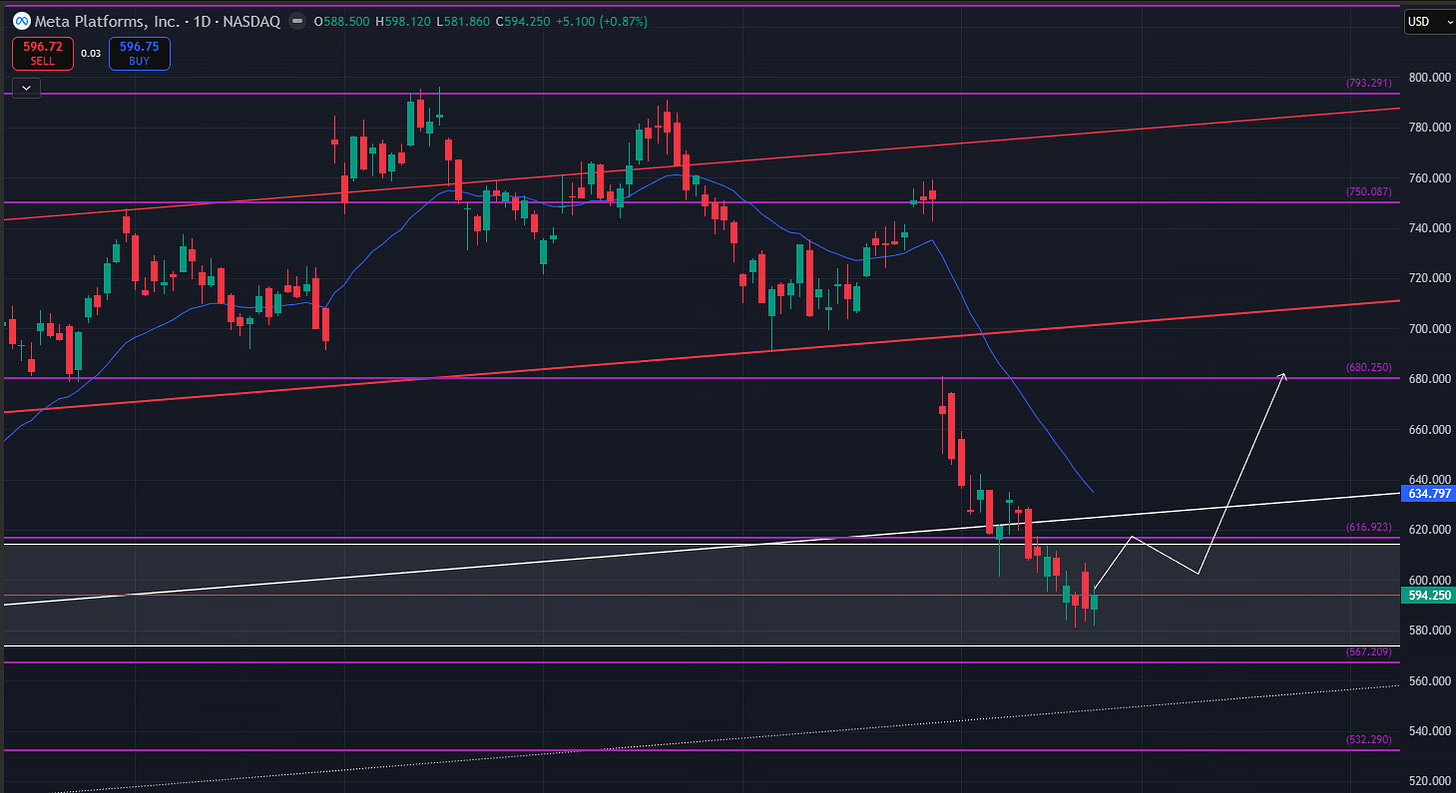The image size is (1456, 793).
Task: Click the green 594.250 last price label
Action: point(1429,595)
